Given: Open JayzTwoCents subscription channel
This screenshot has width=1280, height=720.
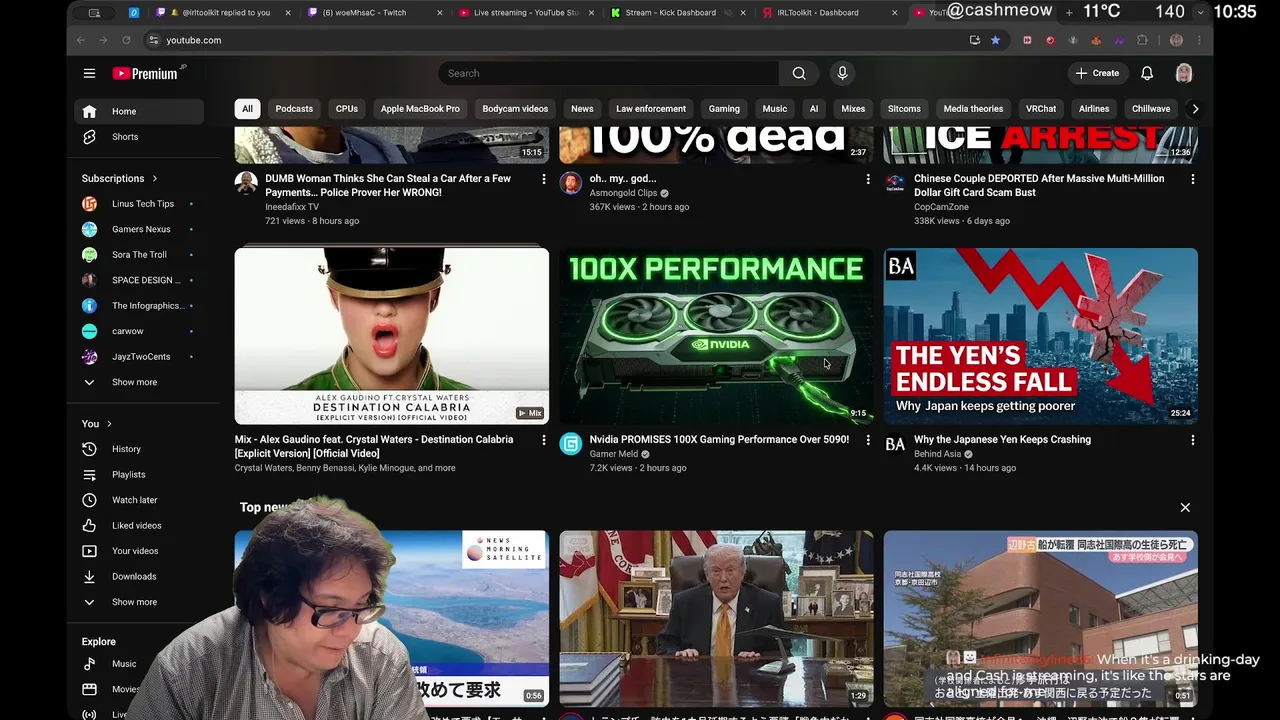Looking at the screenshot, I should [x=139, y=357].
